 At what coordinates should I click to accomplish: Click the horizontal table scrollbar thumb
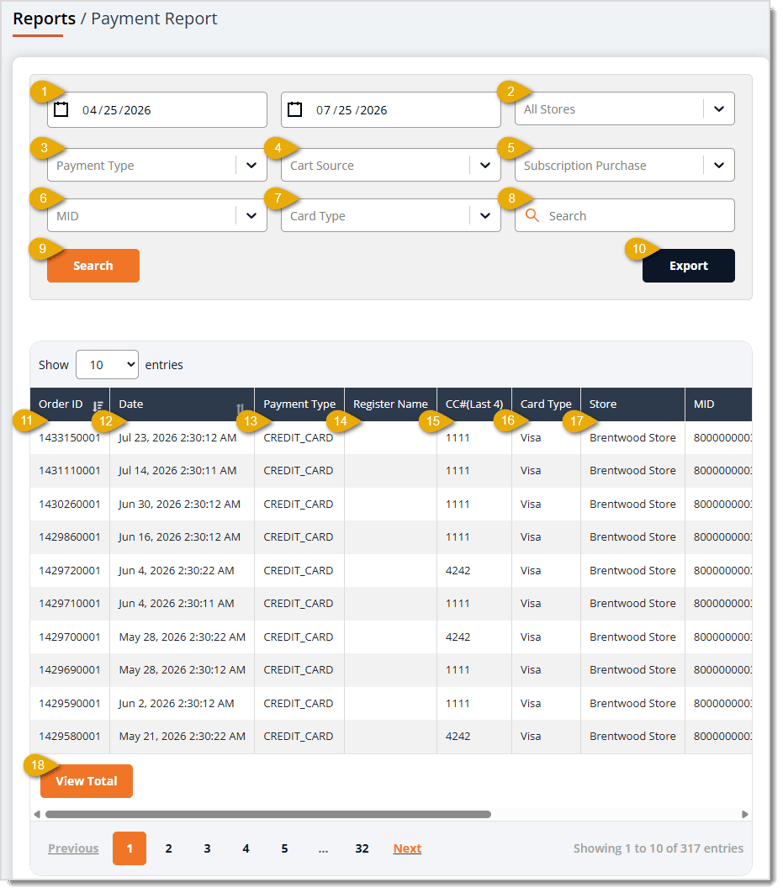[x=268, y=814]
